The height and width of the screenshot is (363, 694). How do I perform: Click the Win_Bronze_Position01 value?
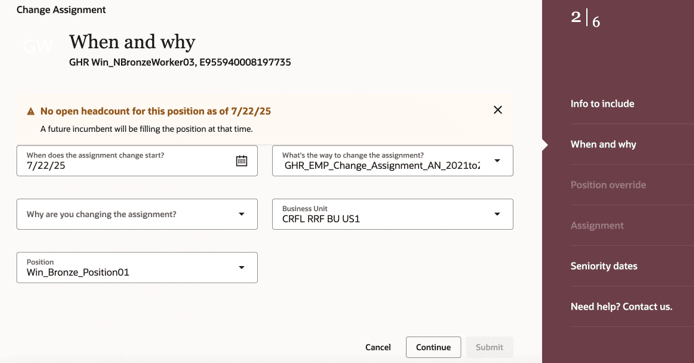(x=78, y=272)
